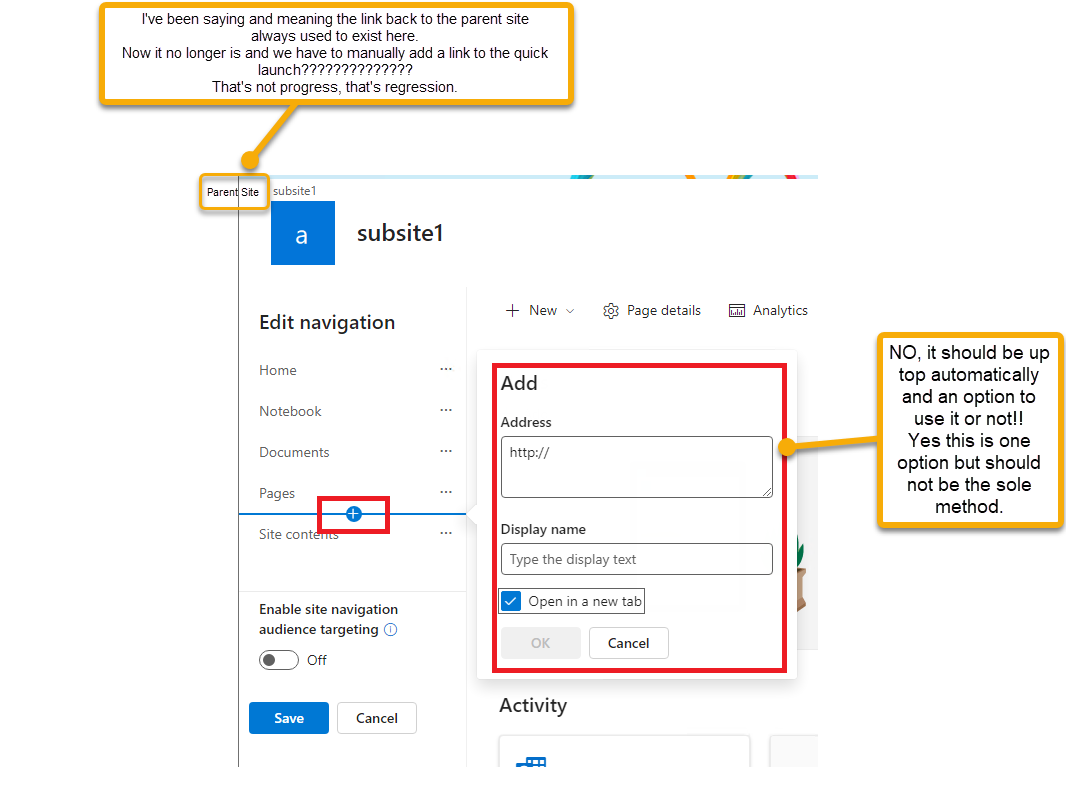Open the ellipsis menu next to Pages
1066x789 pixels.
click(446, 492)
